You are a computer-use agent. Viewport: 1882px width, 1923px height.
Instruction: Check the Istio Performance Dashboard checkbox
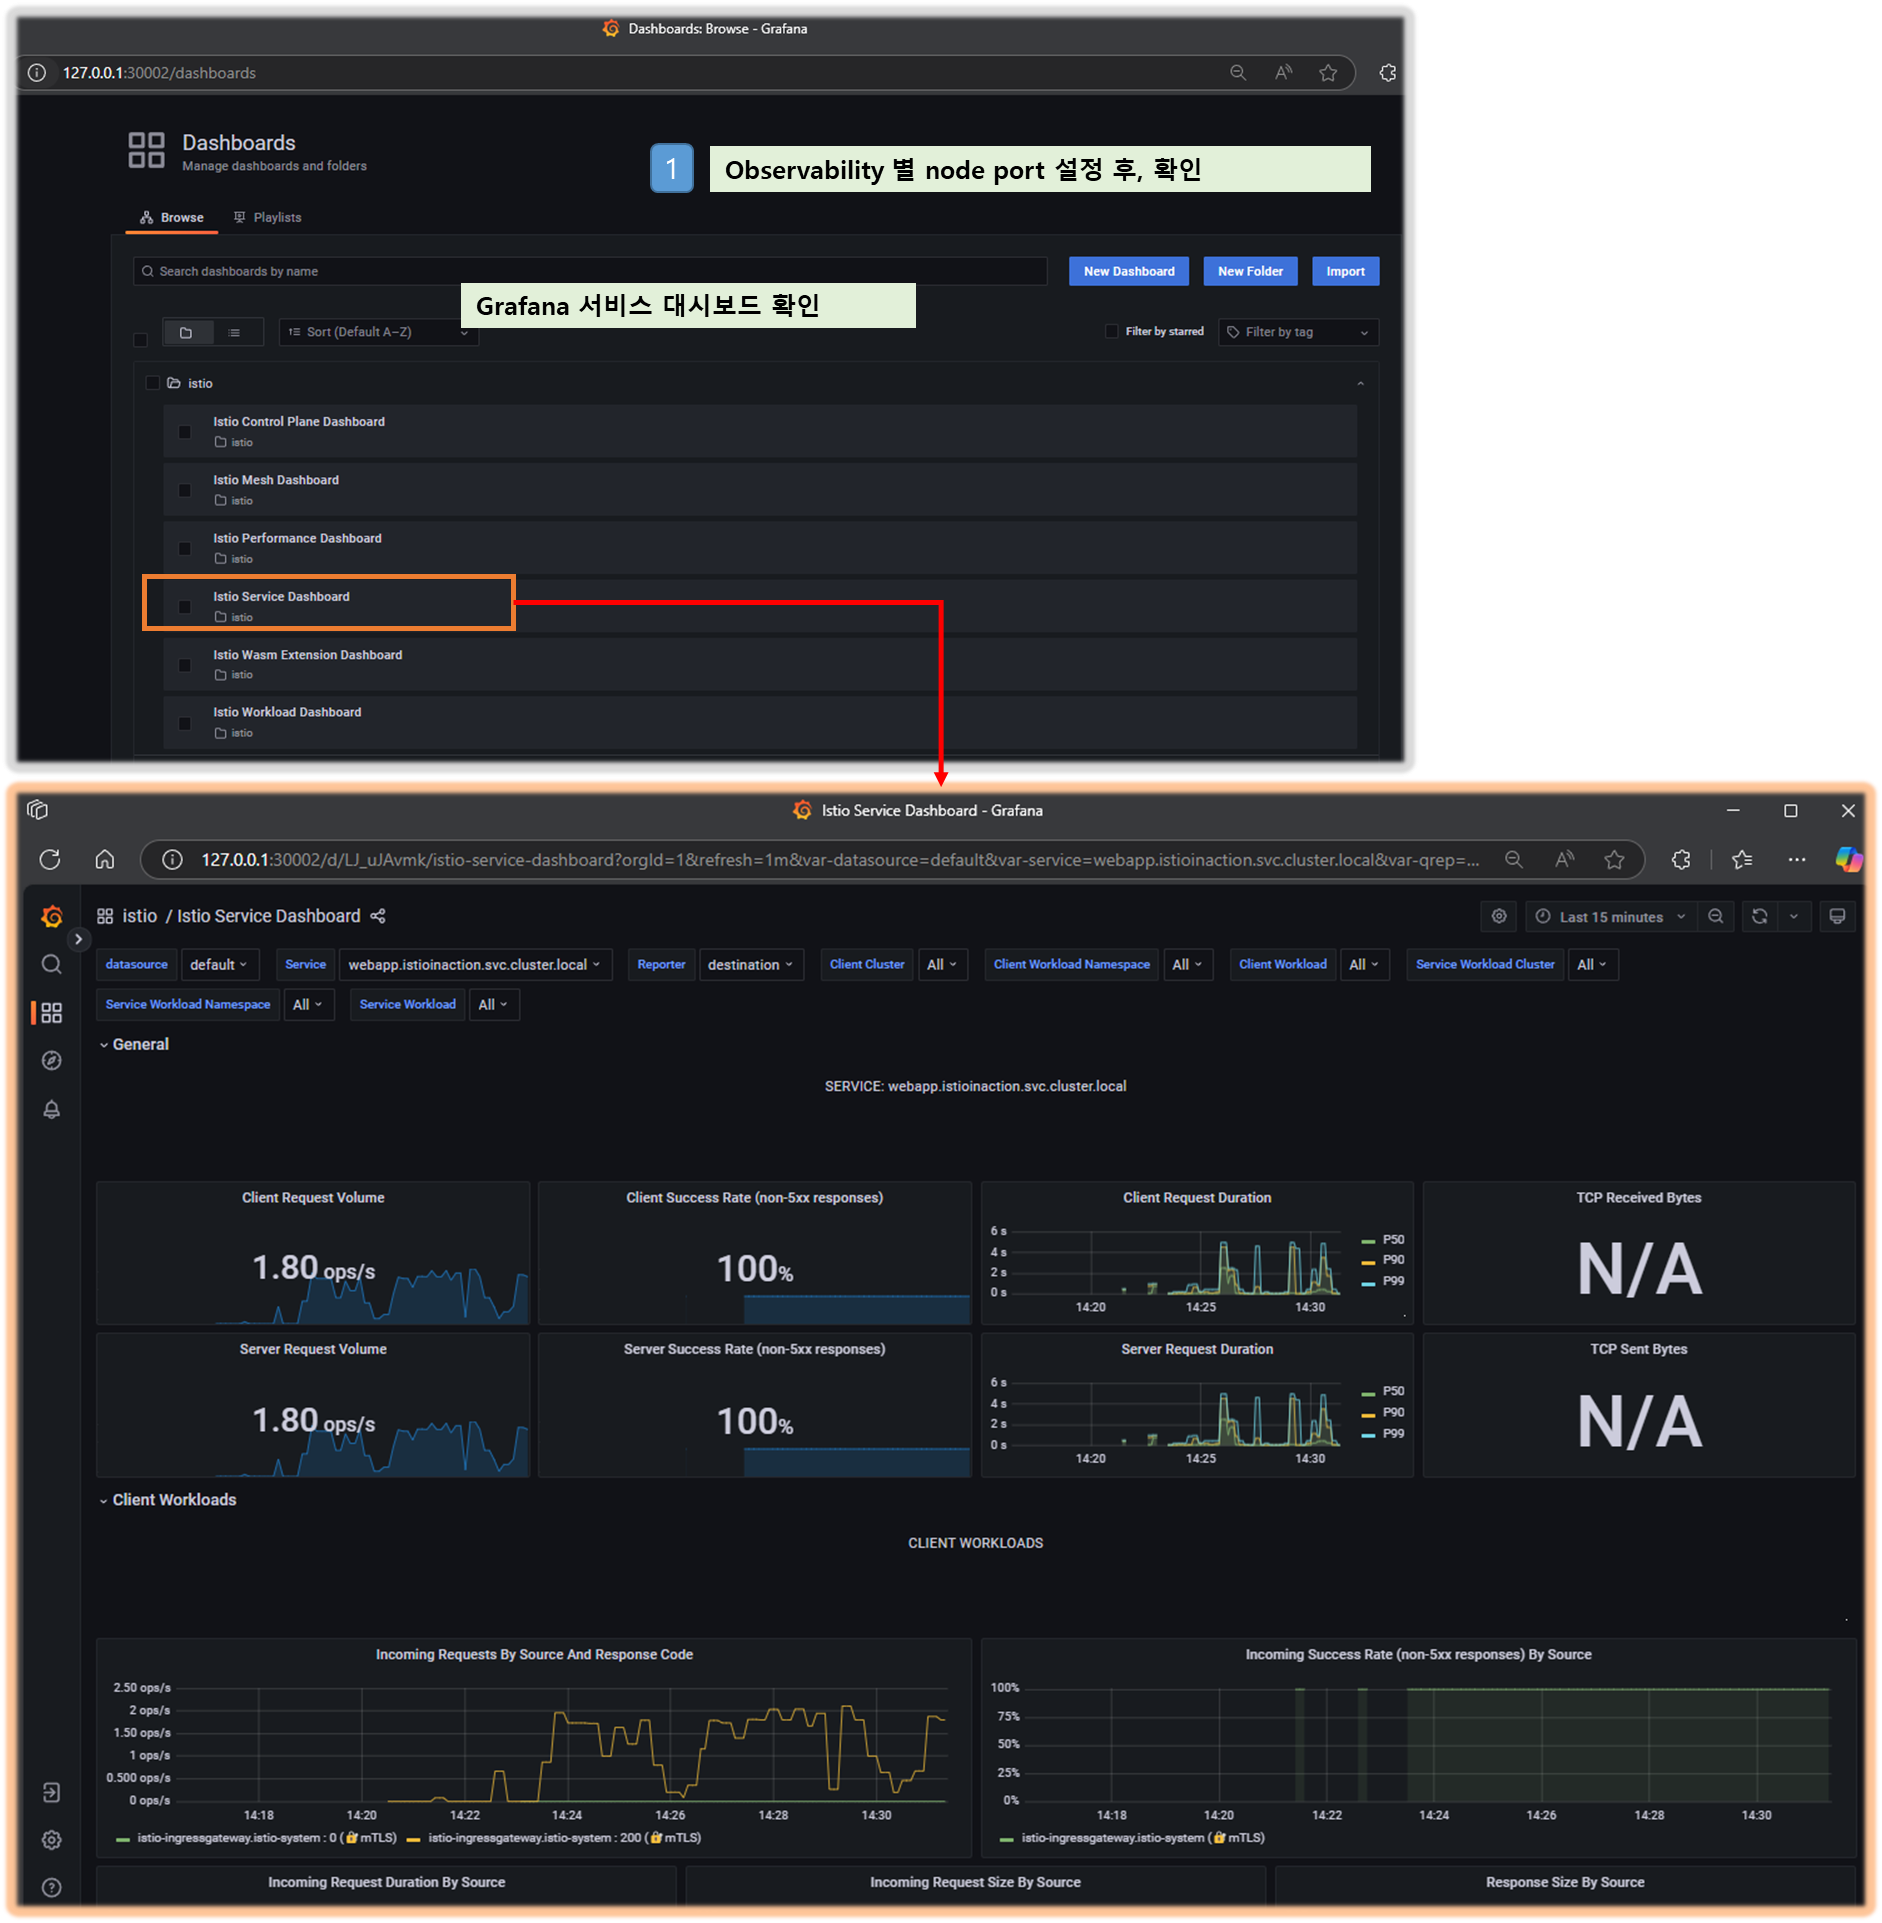(x=185, y=548)
